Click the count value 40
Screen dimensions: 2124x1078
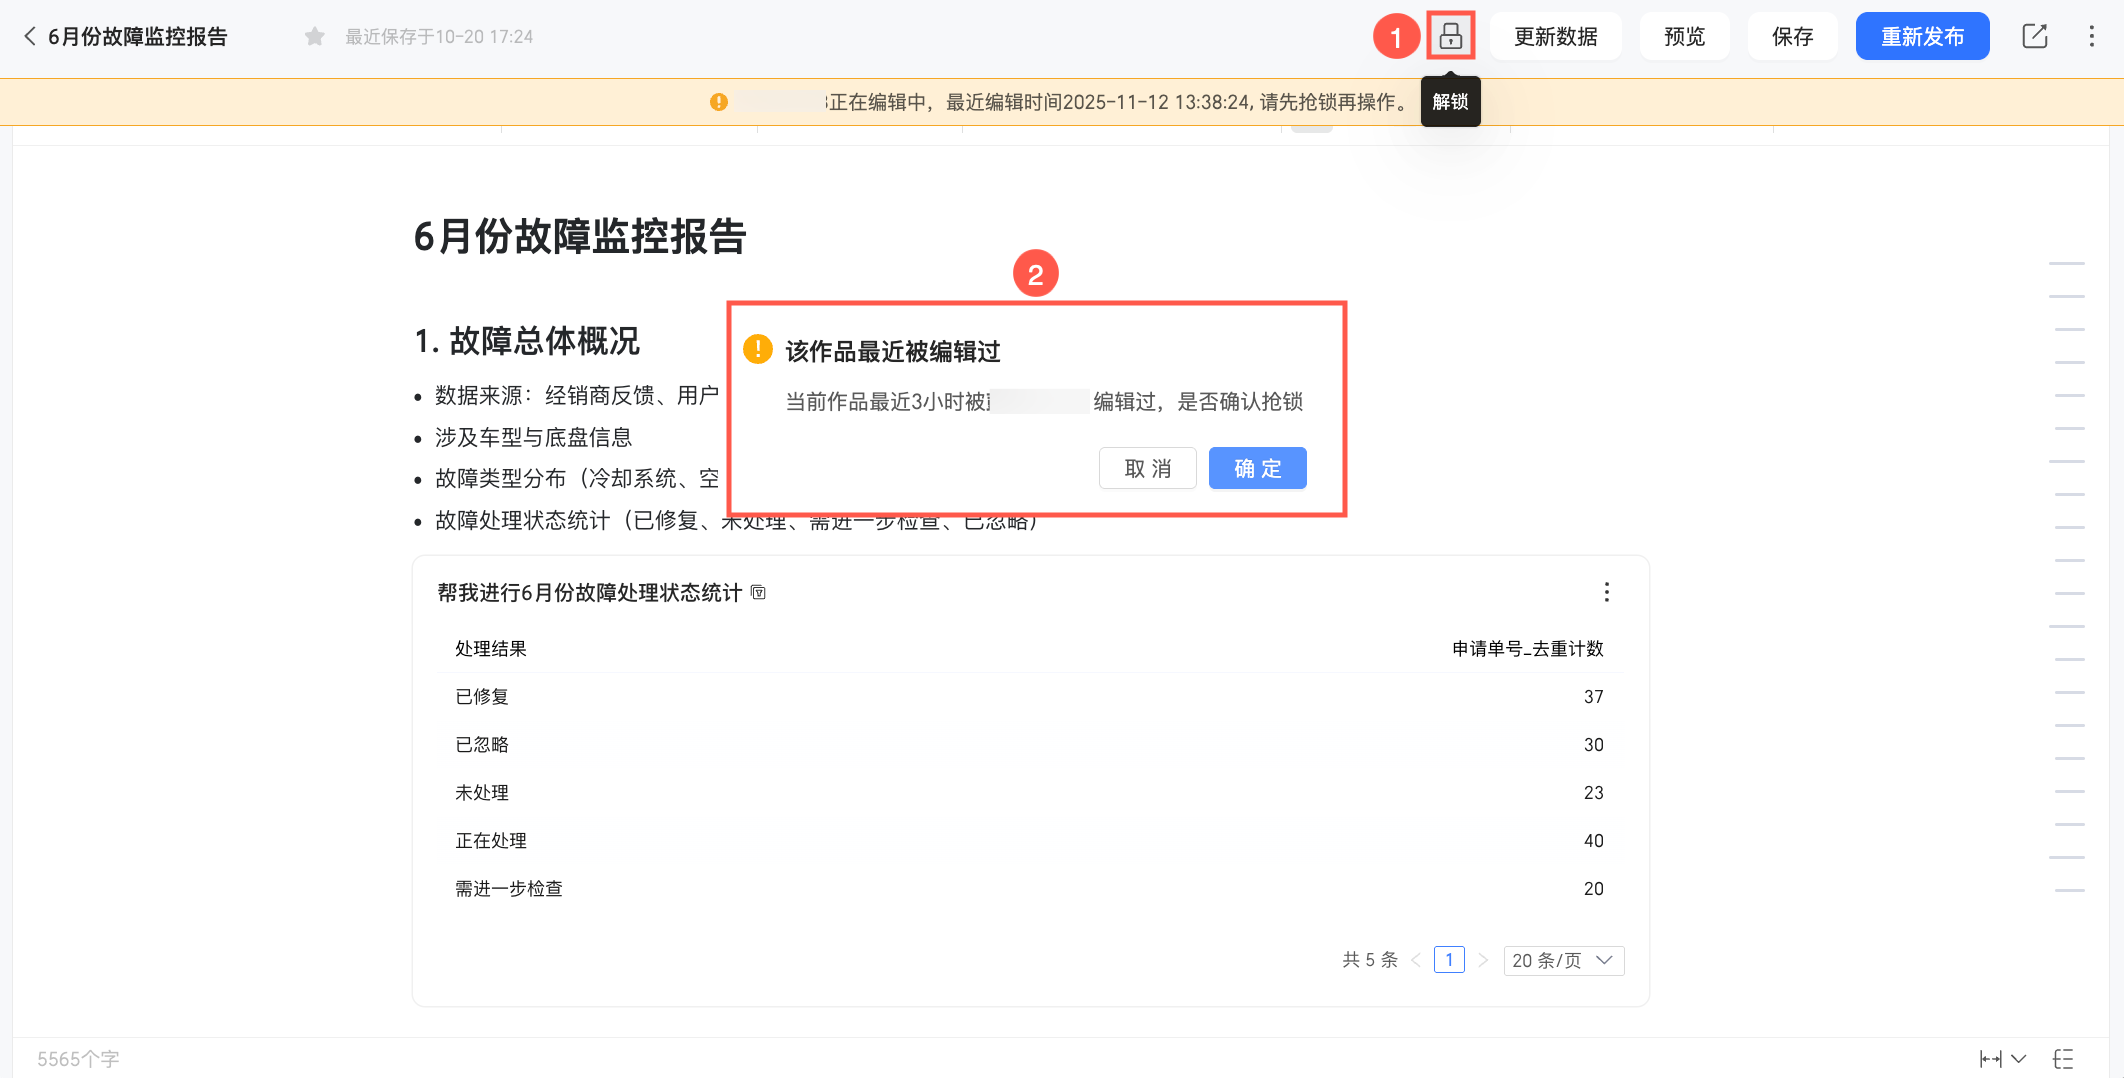pyautogui.click(x=1594, y=841)
